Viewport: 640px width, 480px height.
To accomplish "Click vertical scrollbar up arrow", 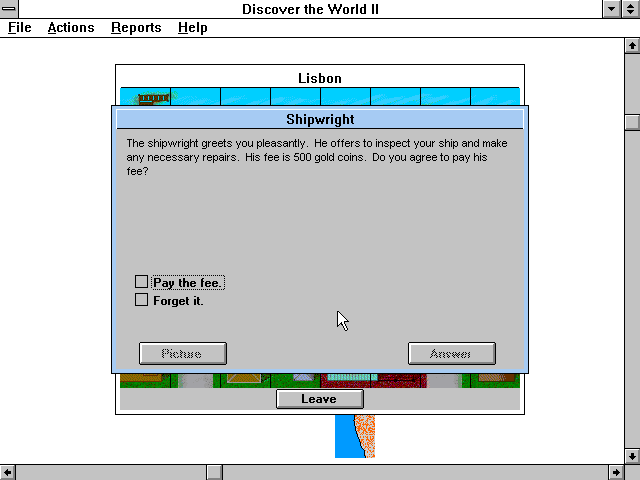I will click(632, 45).
